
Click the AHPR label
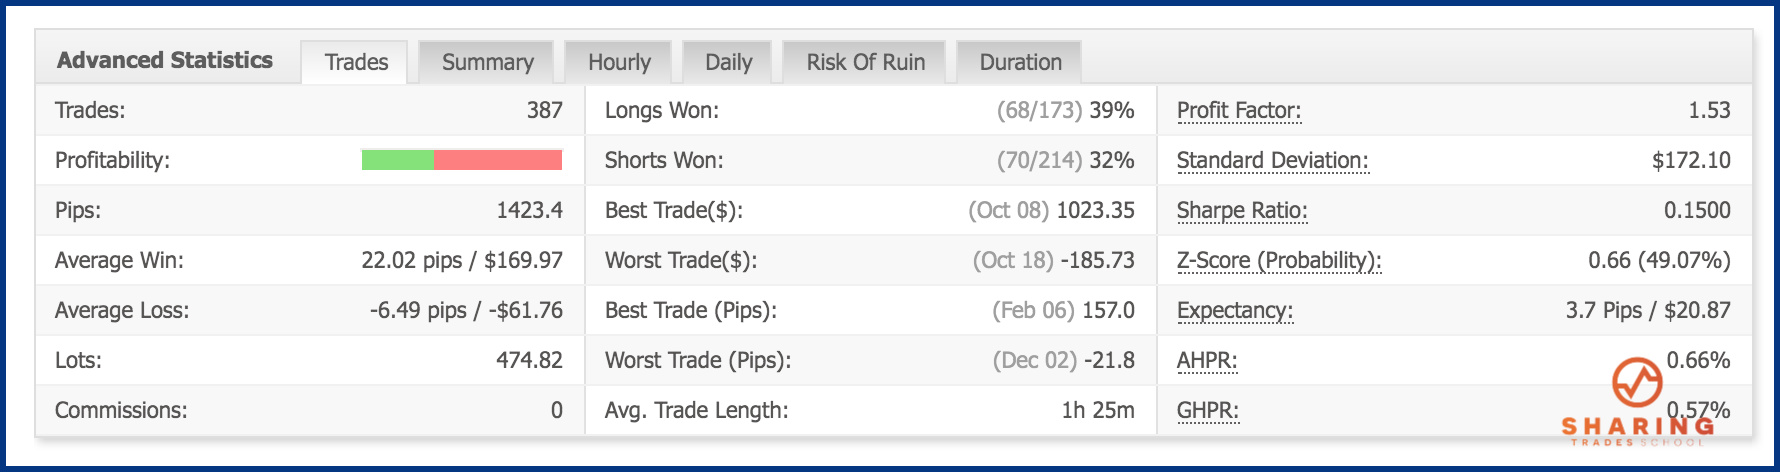(x=1207, y=361)
